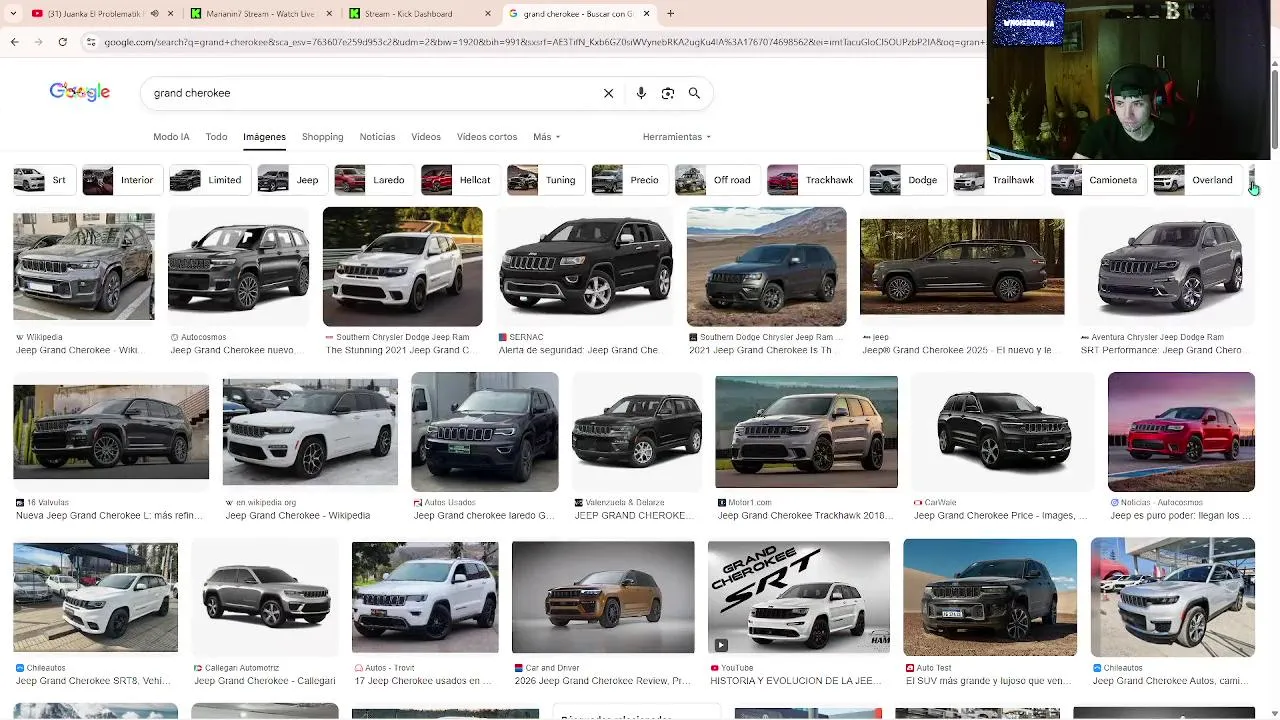This screenshot has width=1280, height=720.
Task: Open the Wikipedia Jeep Grand Cherokee thumbnail
Action: click(84, 266)
